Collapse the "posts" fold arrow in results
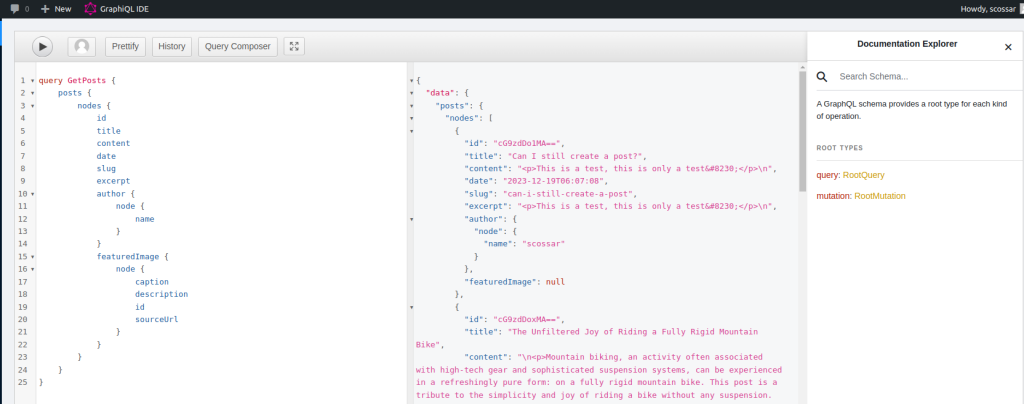1024x404 pixels. click(x=411, y=106)
